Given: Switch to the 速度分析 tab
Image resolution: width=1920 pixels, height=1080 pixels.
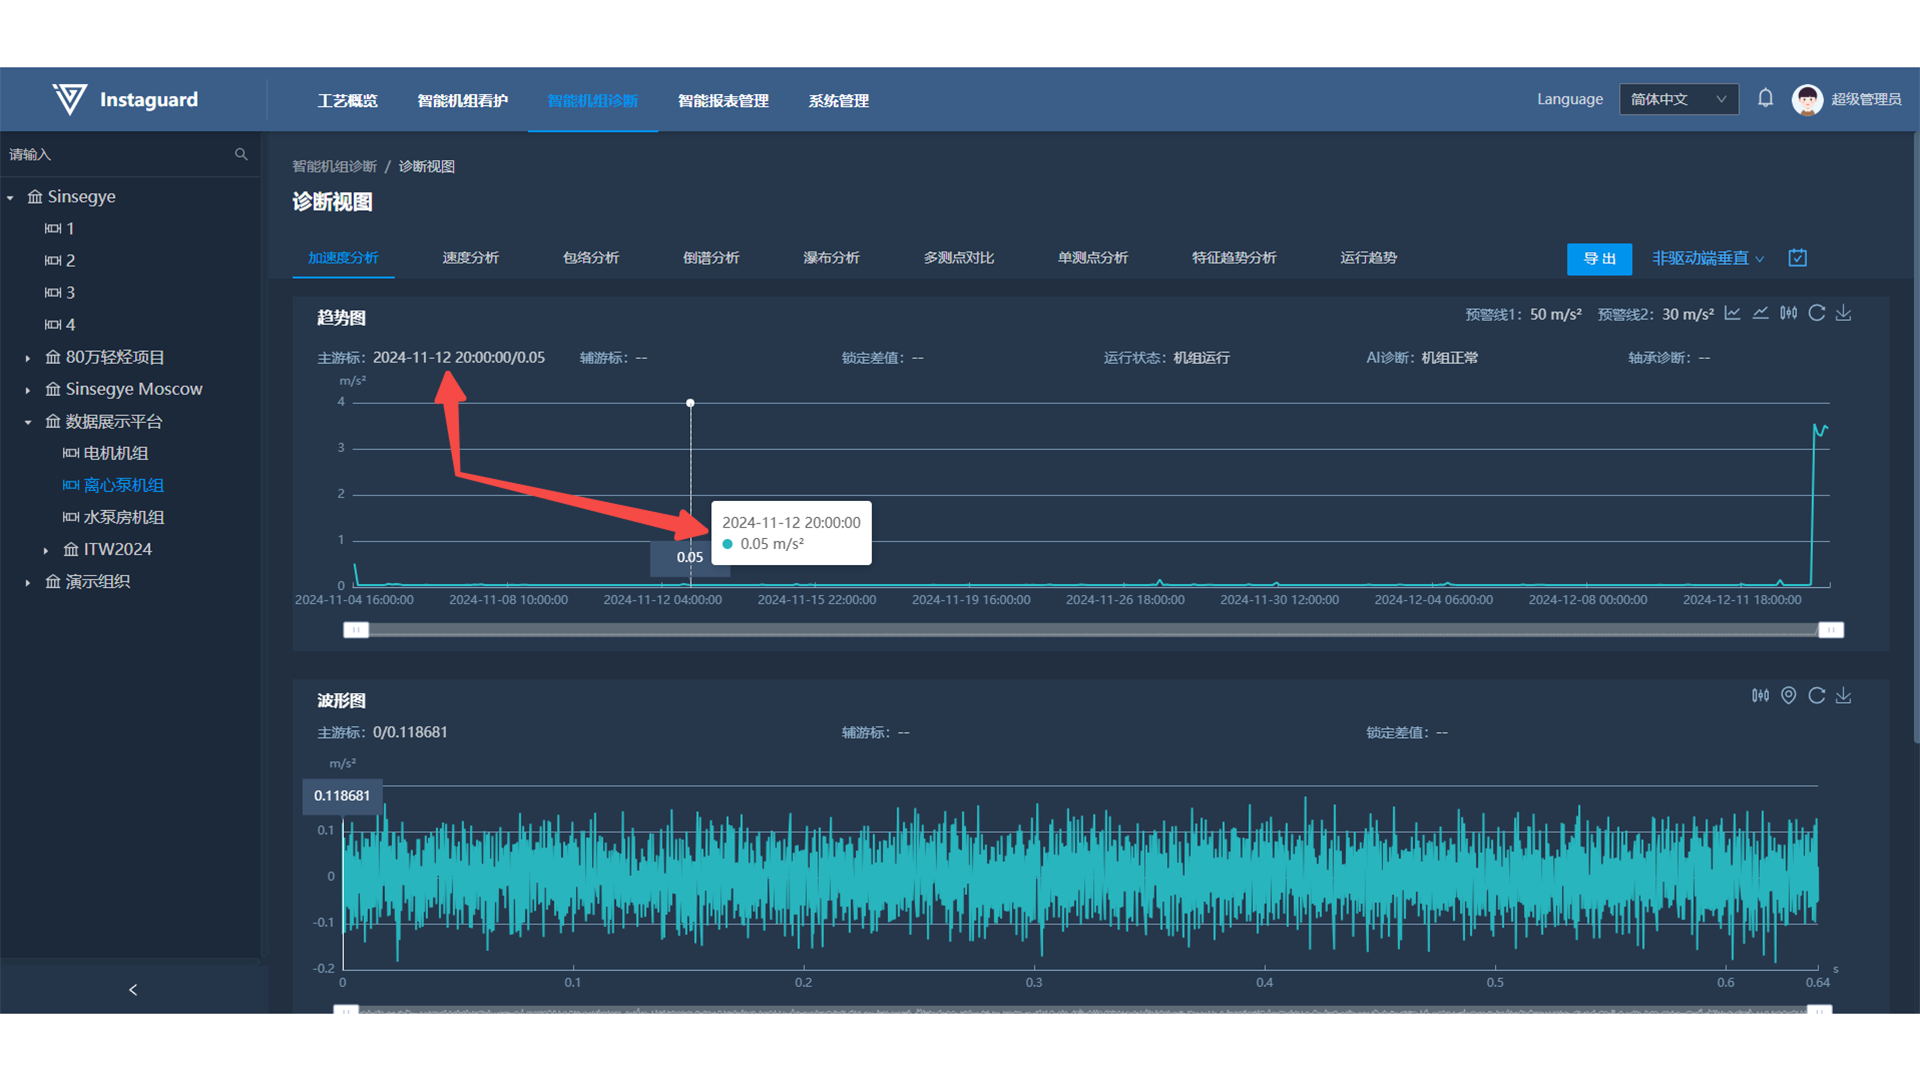Looking at the screenshot, I should pos(471,258).
